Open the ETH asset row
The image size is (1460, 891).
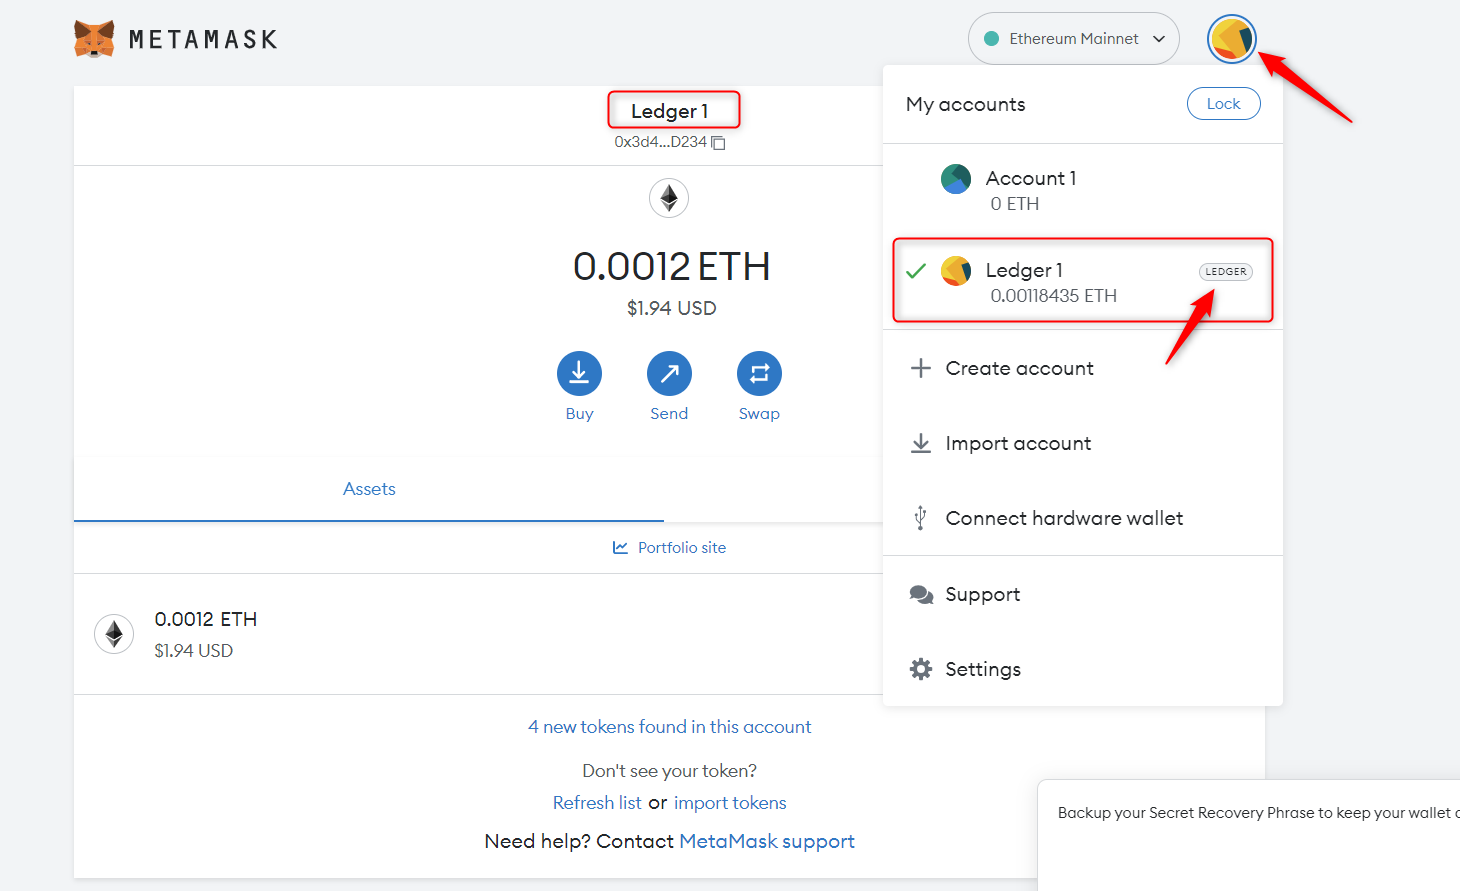coord(400,634)
